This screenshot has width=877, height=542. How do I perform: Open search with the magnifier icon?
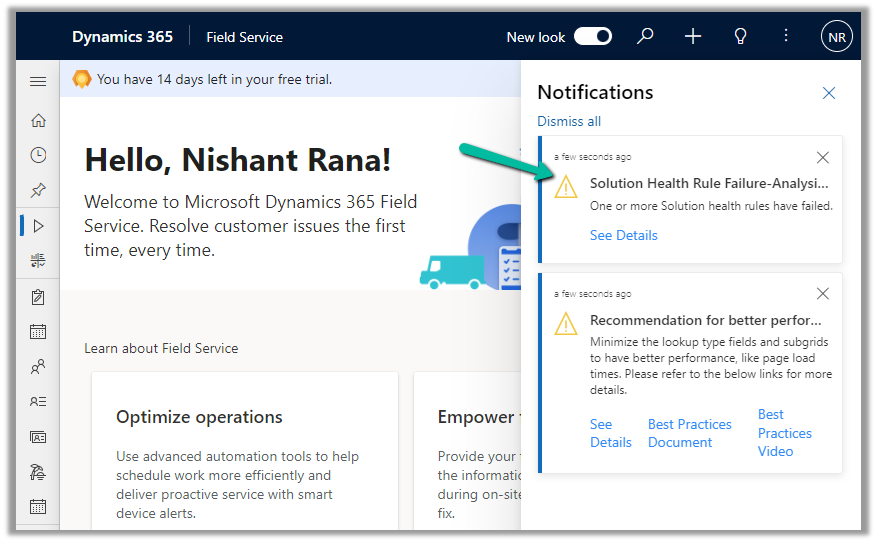tap(645, 37)
